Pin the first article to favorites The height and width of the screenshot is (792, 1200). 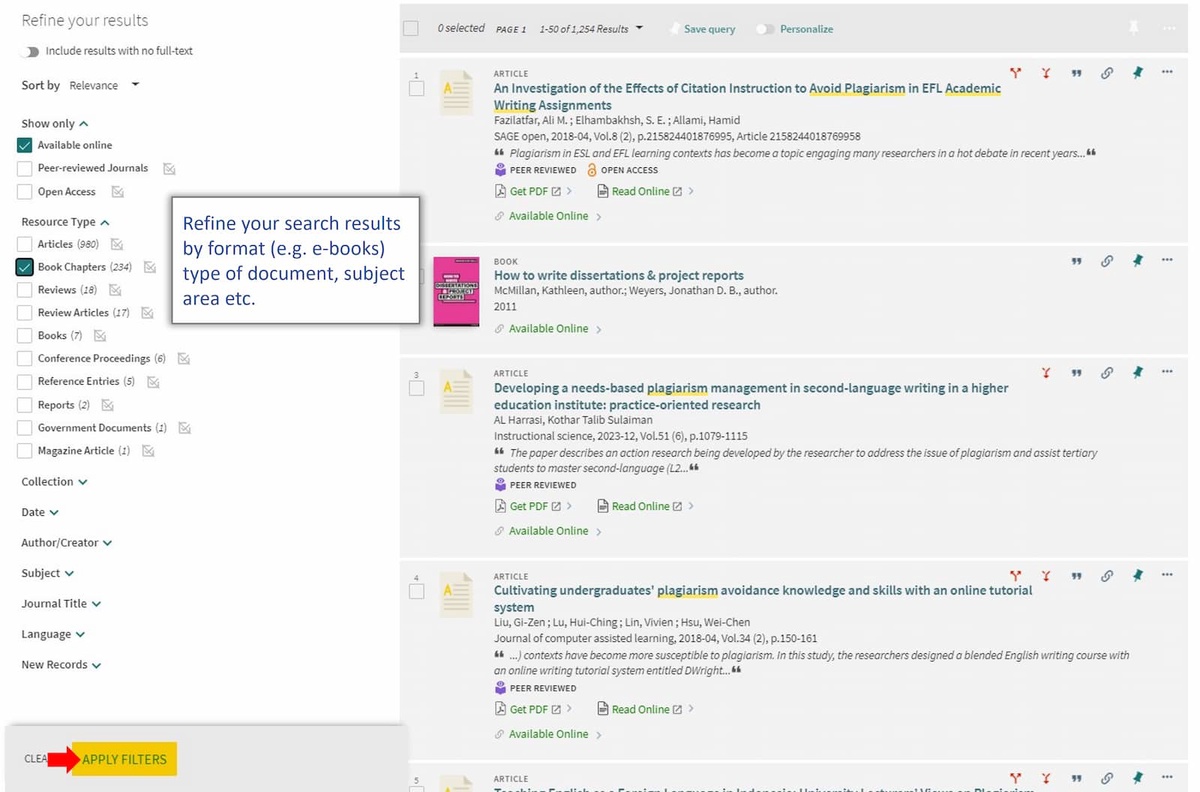(x=1137, y=73)
